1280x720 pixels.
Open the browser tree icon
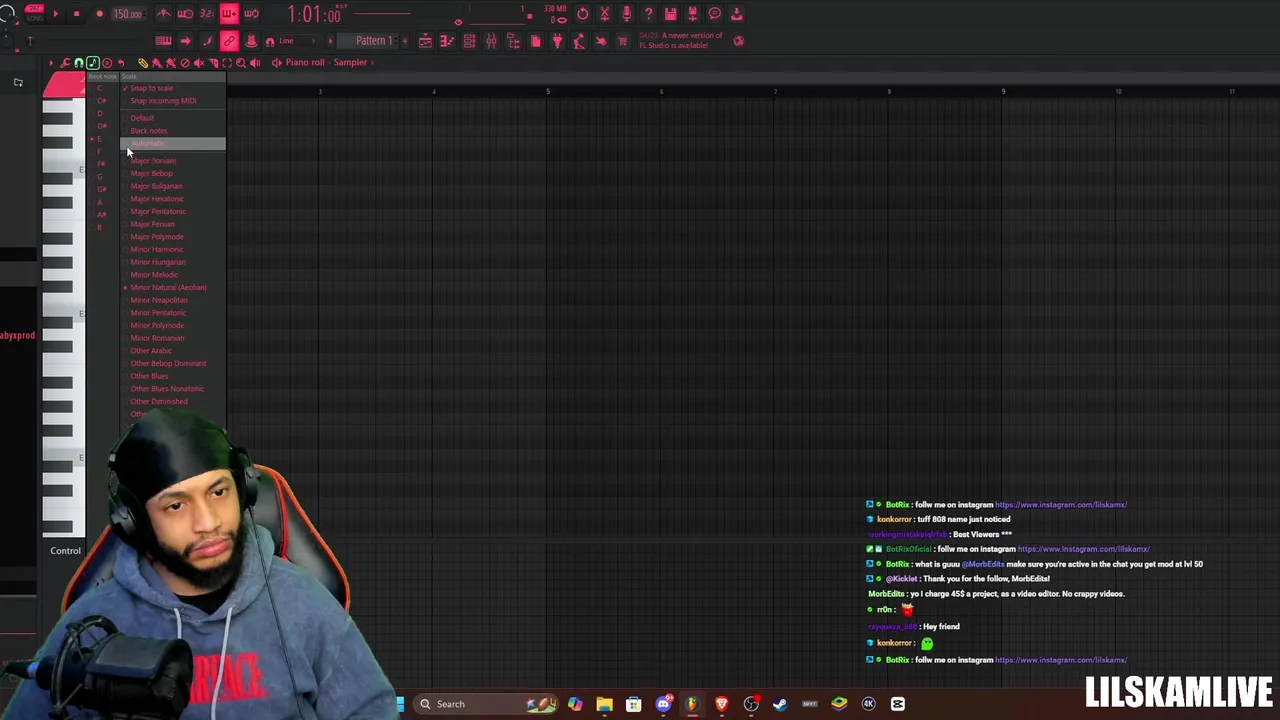point(513,41)
